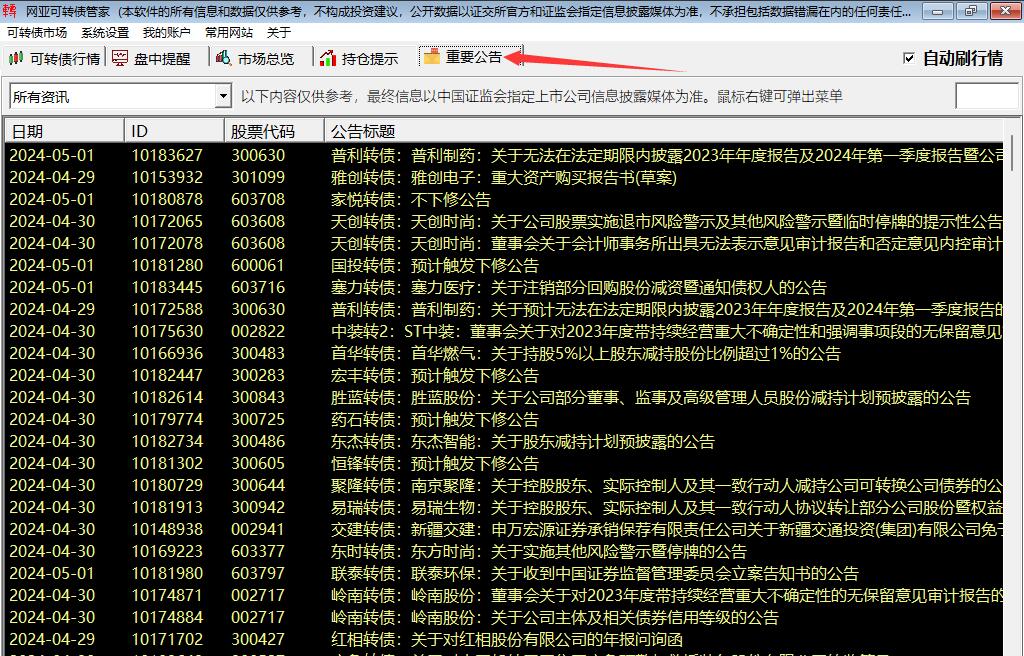Toggle the 自动刷行情 checkbox
The image size is (1024, 656).
[x=908, y=58]
